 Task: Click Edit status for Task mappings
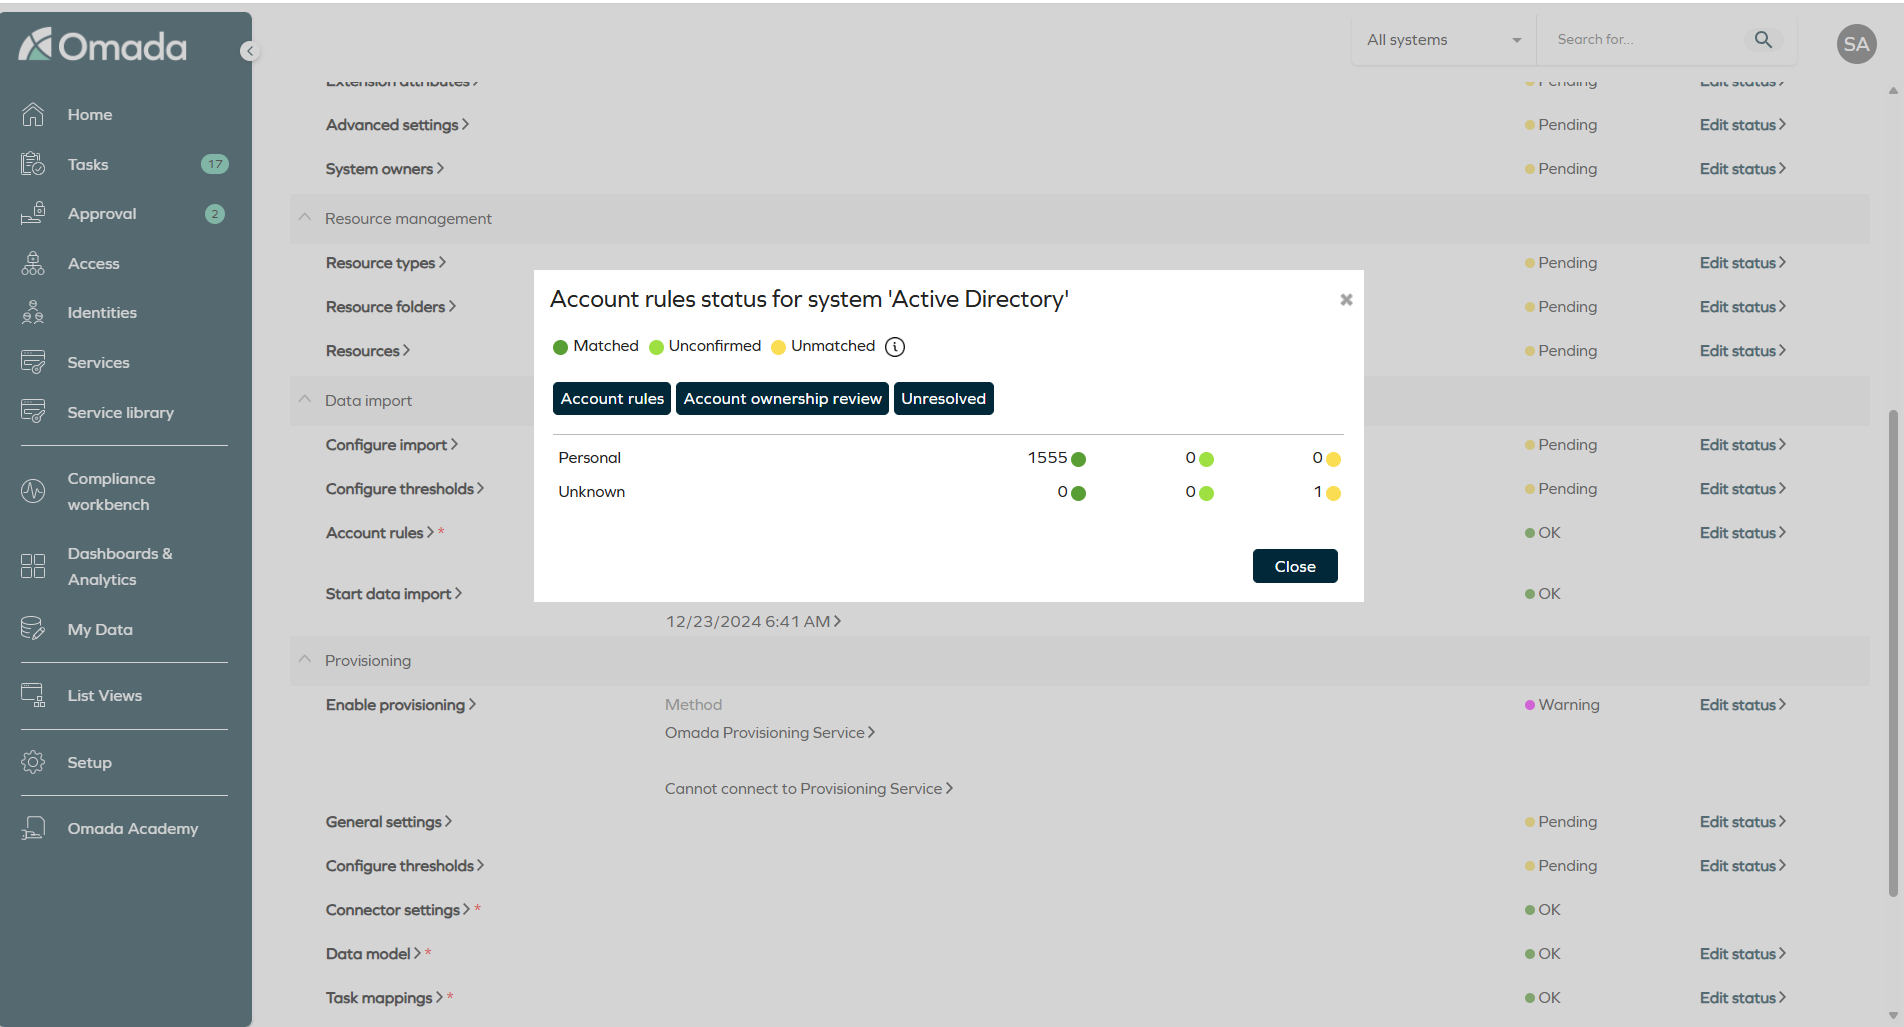click(x=1743, y=998)
